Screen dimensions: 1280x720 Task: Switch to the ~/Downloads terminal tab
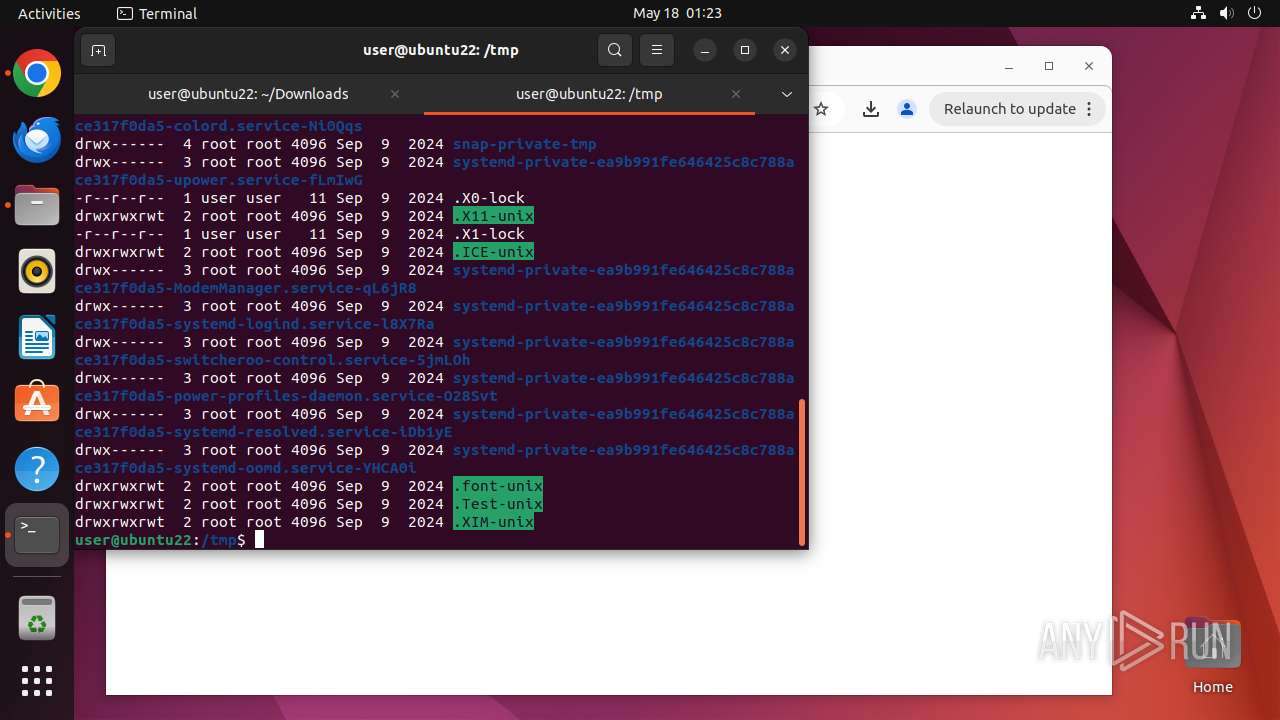click(x=248, y=94)
